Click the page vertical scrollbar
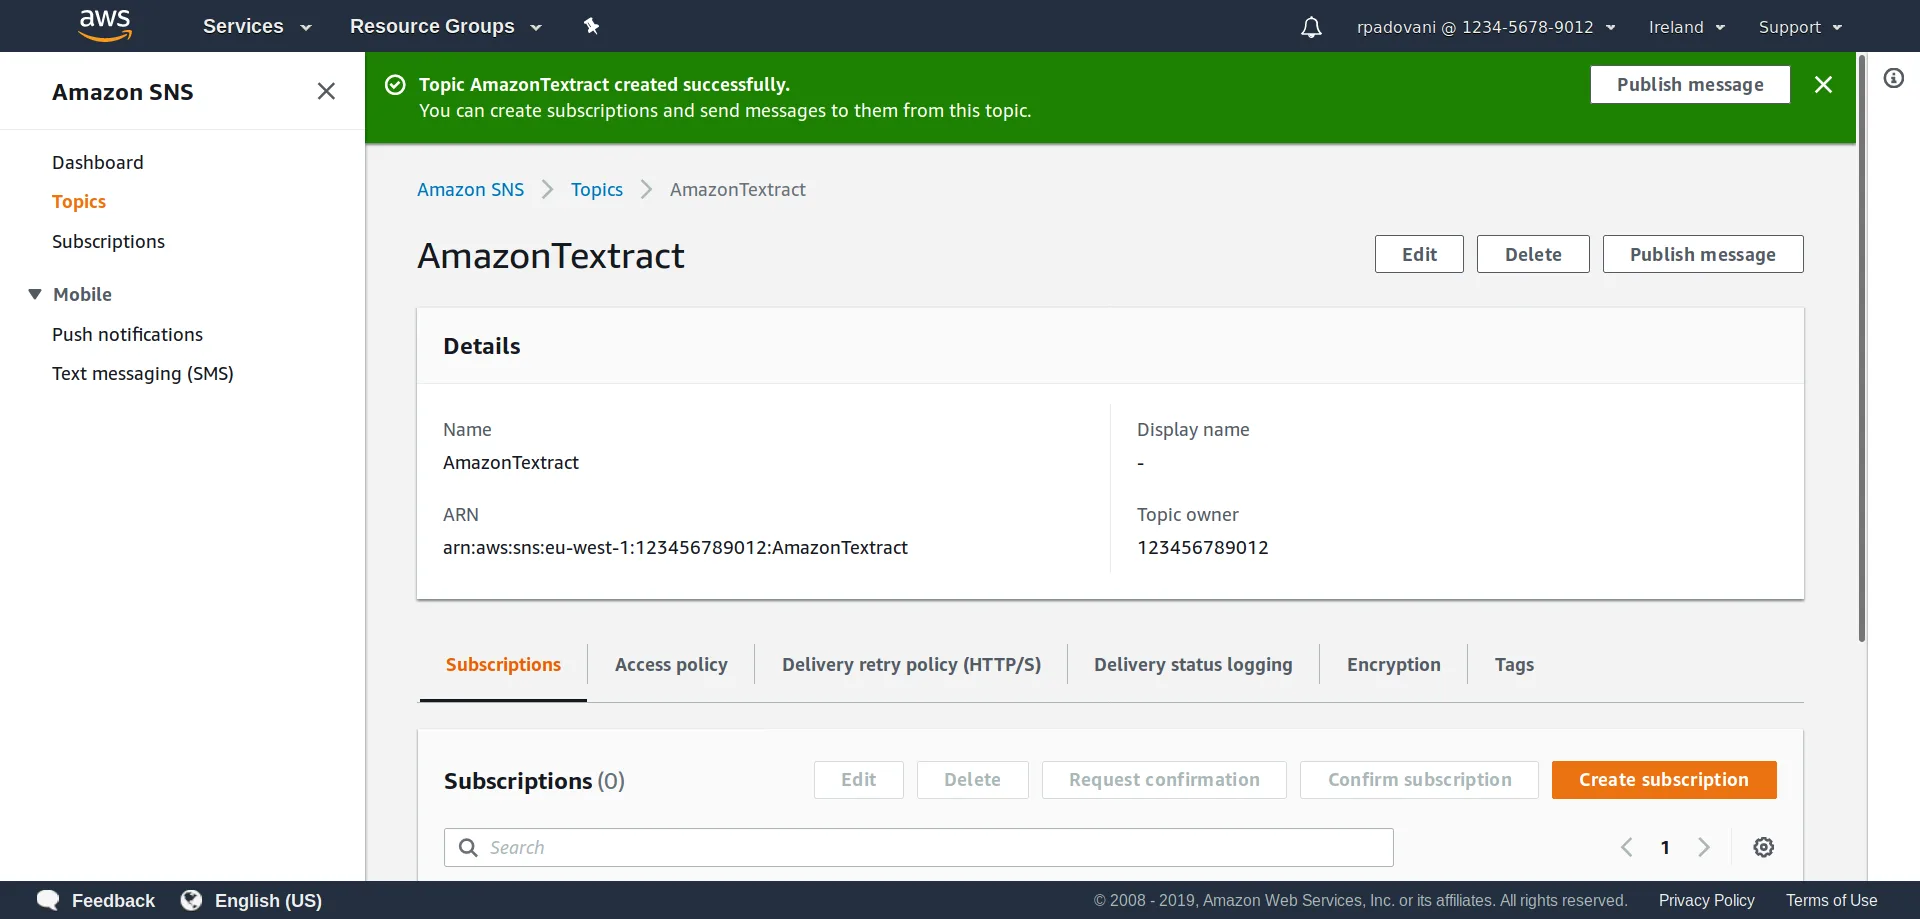This screenshot has width=1920, height=919. point(1861,348)
